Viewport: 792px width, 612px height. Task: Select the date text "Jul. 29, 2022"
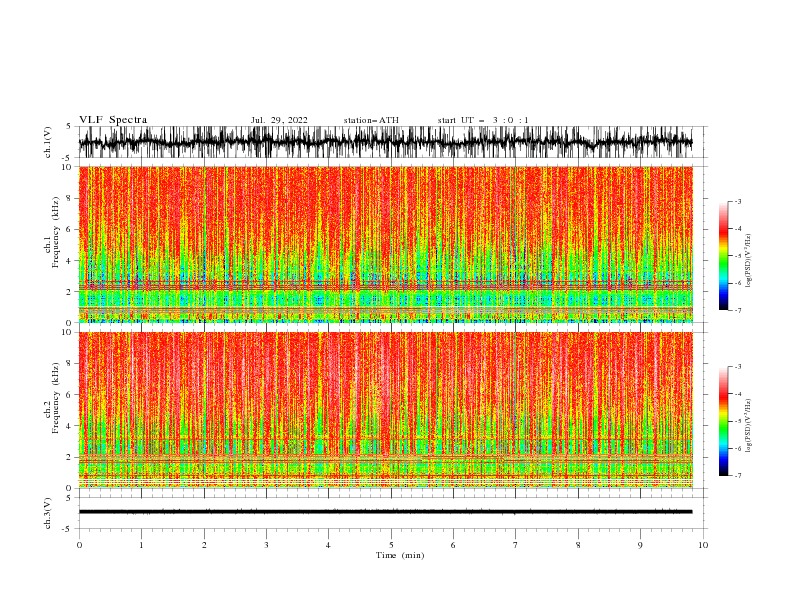pos(279,120)
